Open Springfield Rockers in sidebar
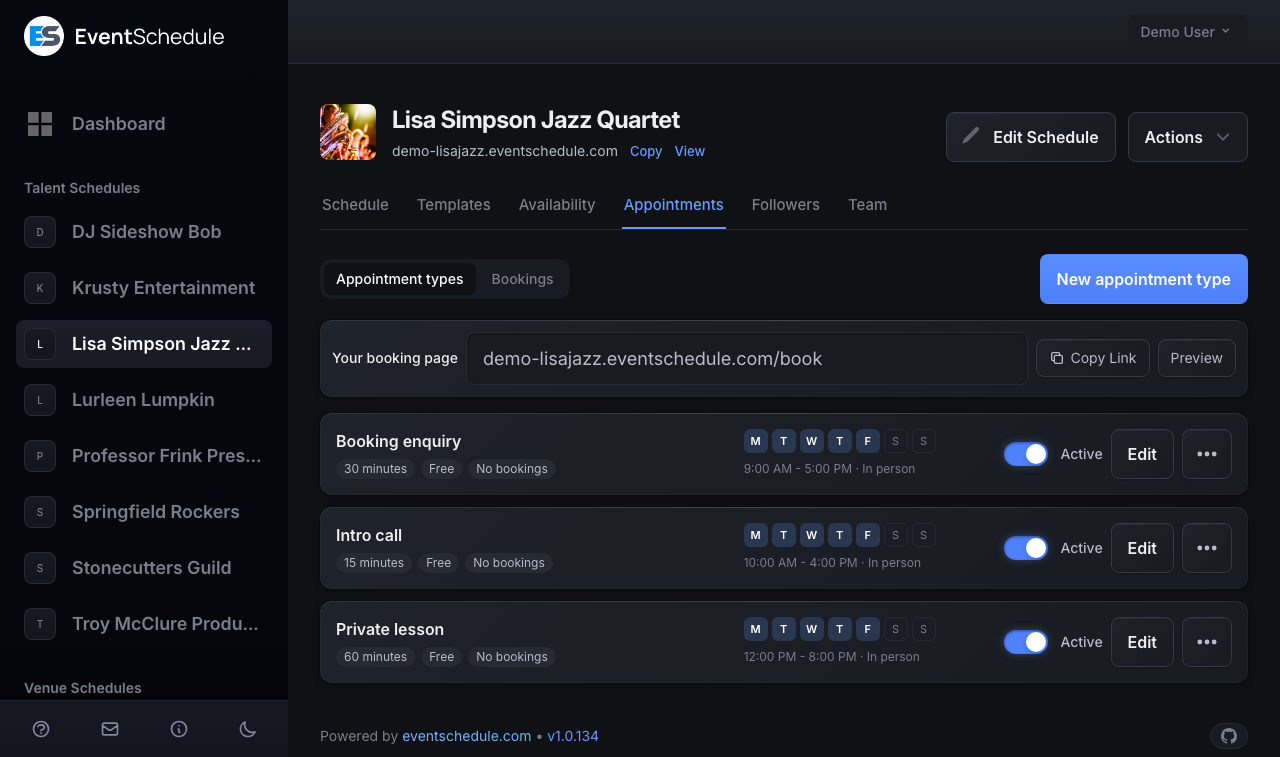This screenshot has height=757, width=1280. click(x=144, y=512)
